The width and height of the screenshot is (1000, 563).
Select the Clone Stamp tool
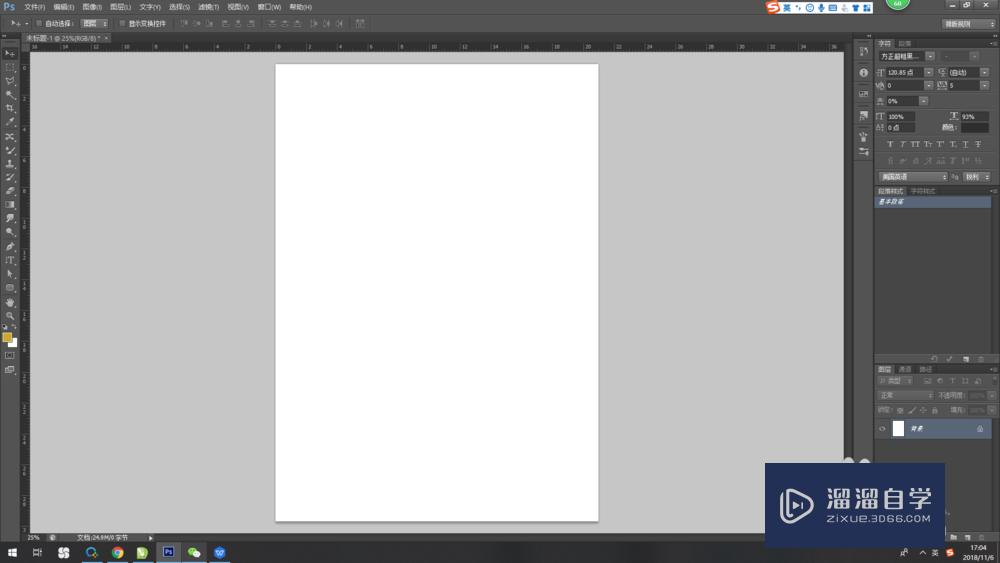point(10,164)
